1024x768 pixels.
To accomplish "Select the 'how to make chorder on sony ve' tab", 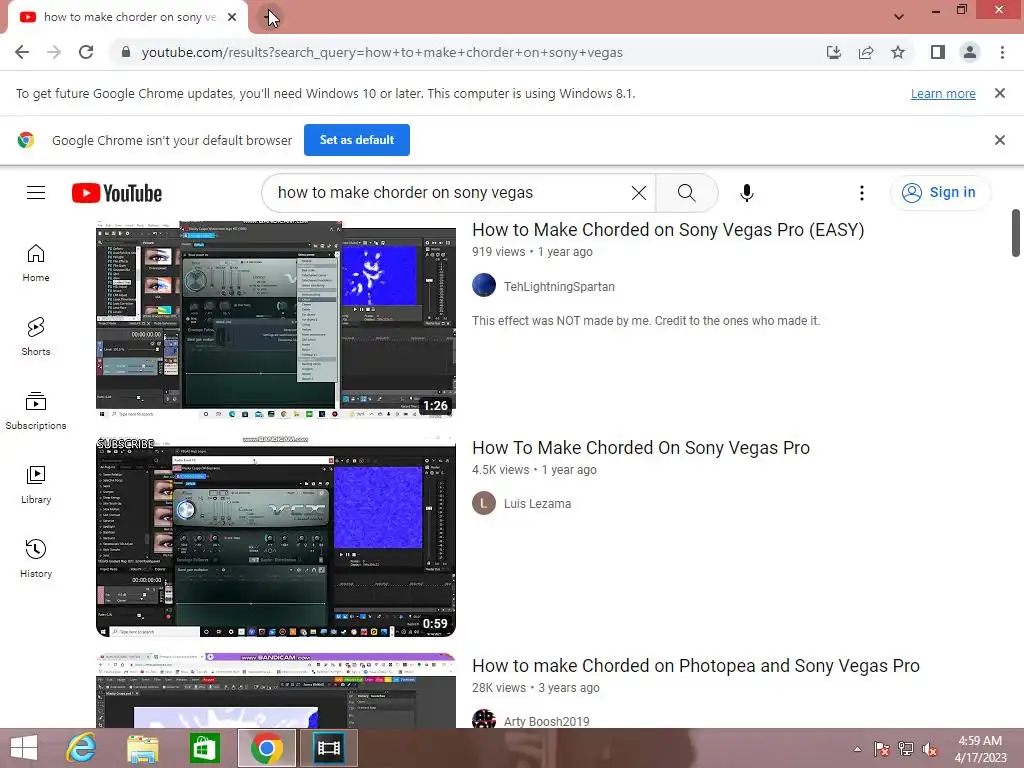I will point(128,17).
